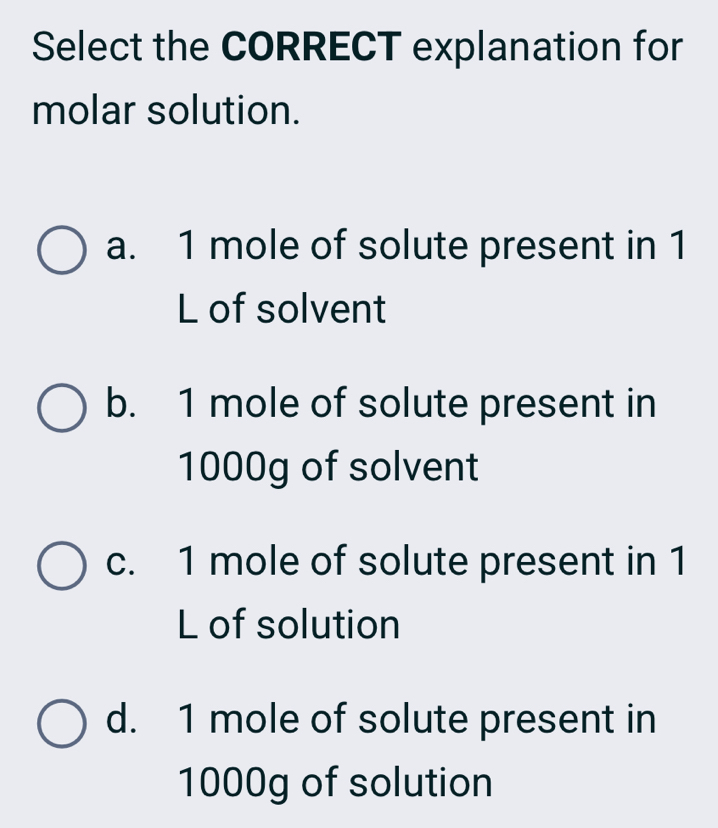Screen dimensions: 718x828
Task: Choose the 'L of solution' answer line
Action: point(289,625)
